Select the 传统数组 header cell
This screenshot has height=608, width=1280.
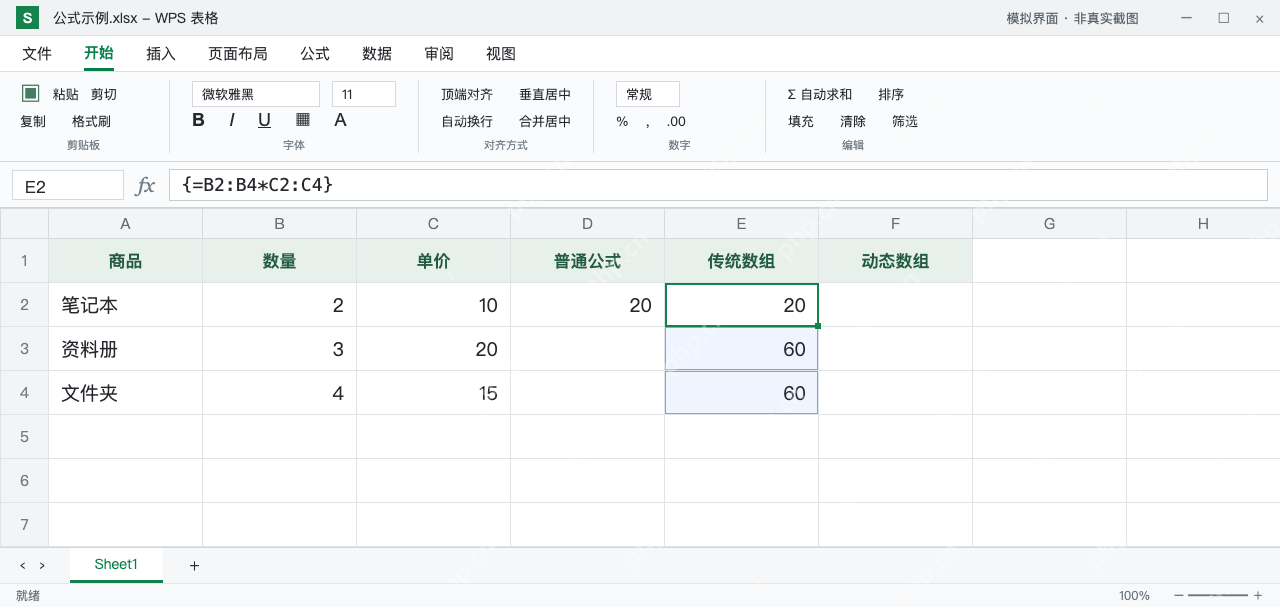pyautogui.click(x=741, y=261)
